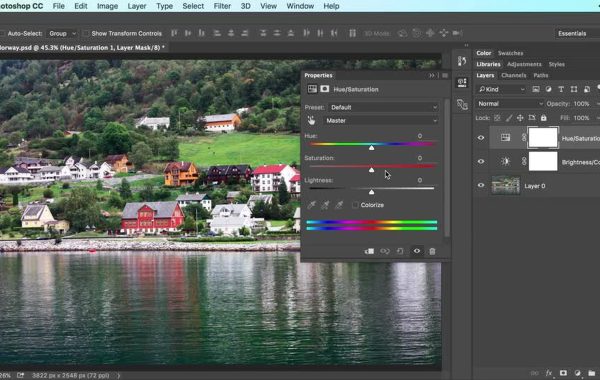The image size is (600, 380).
Task: Delete the adjustment layer with trash icon
Action: pyautogui.click(x=432, y=251)
